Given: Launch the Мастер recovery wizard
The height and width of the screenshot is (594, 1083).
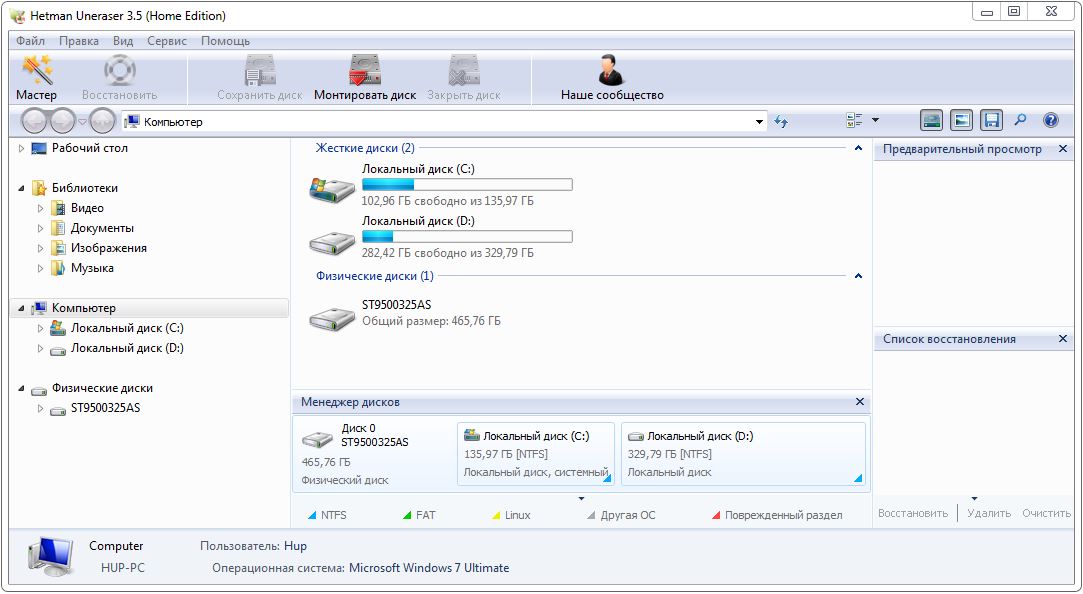Looking at the screenshot, I should tap(36, 79).
